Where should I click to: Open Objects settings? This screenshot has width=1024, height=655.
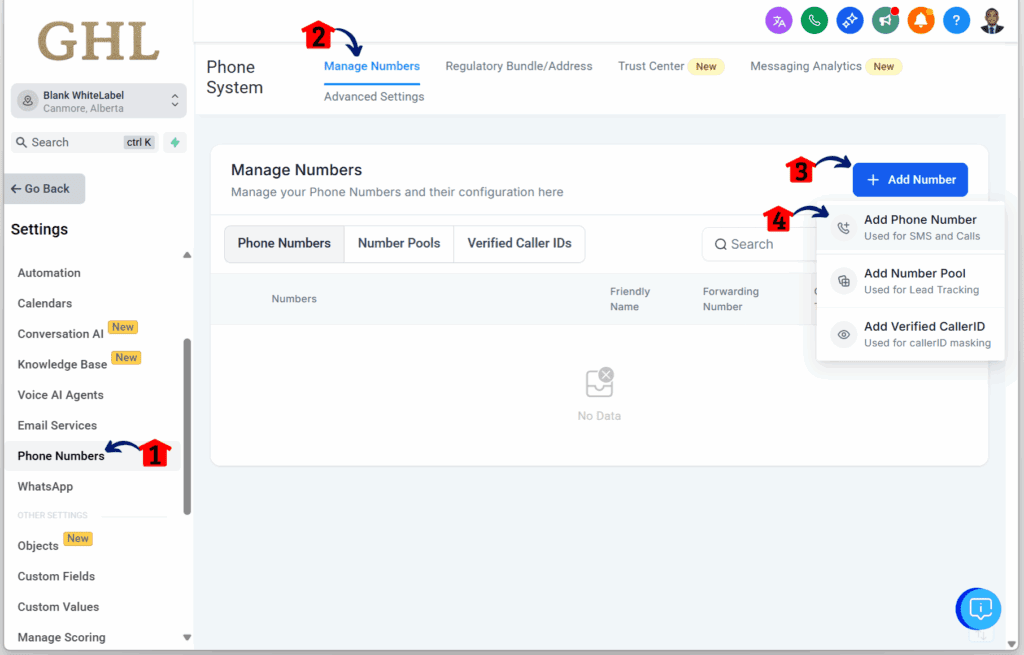tap(38, 546)
